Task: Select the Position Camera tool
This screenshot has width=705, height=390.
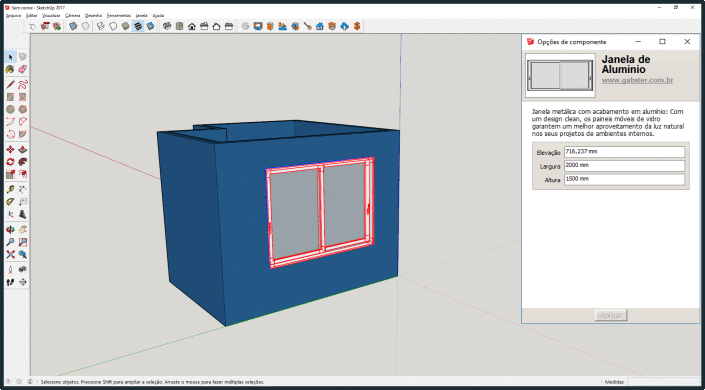Action: pyautogui.click(x=10, y=270)
